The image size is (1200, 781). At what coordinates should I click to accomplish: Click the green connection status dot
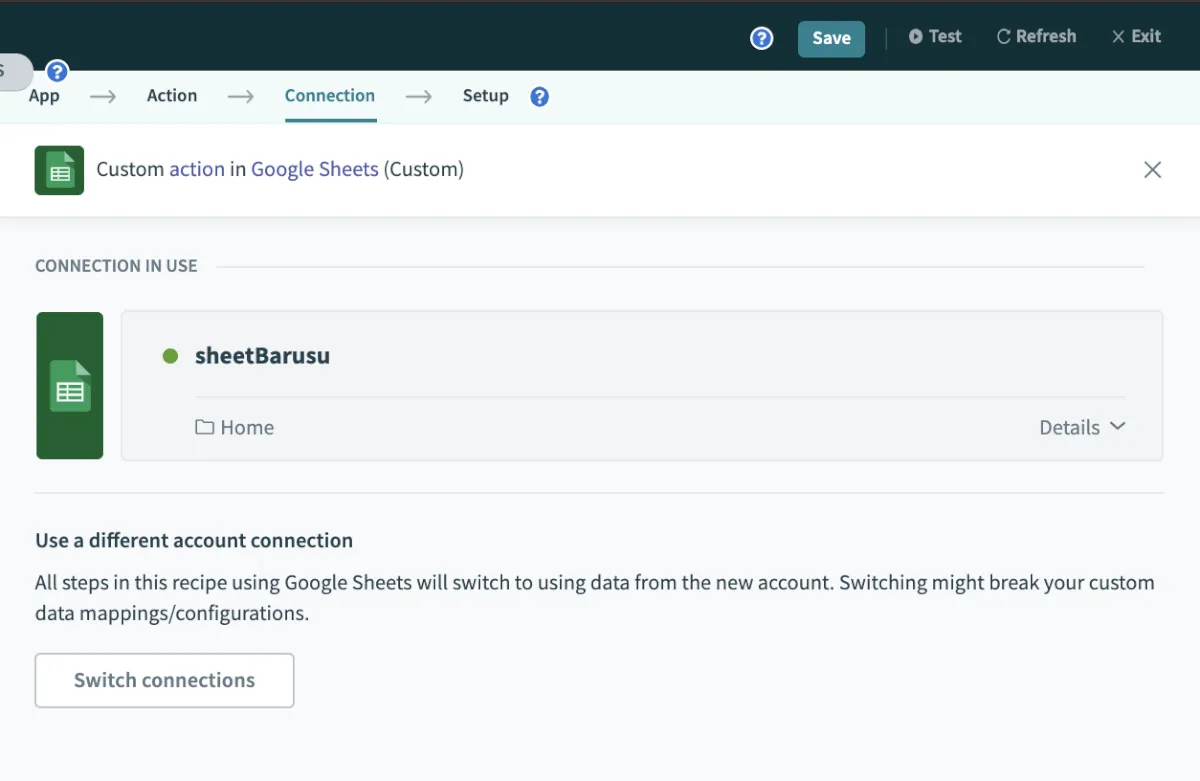click(x=170, y=356)
